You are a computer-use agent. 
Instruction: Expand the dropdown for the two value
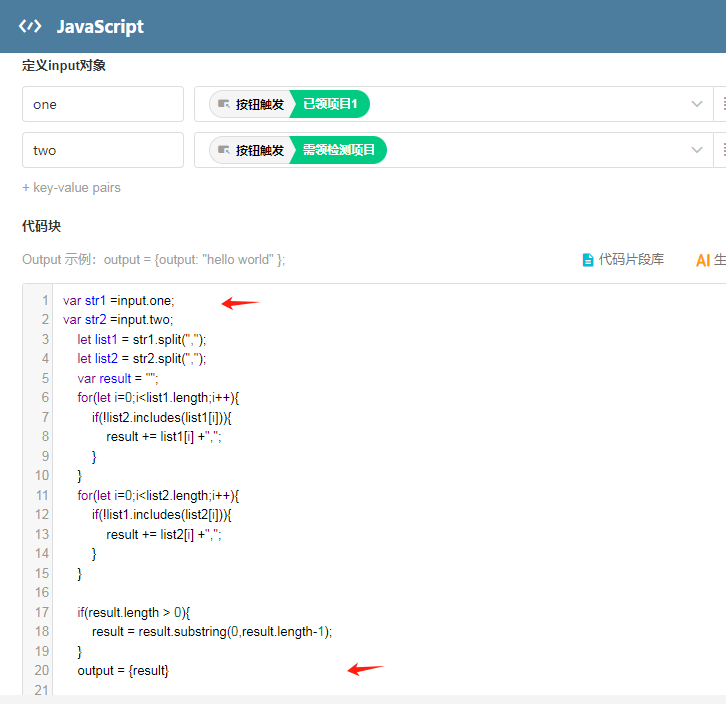pos(697,150)
